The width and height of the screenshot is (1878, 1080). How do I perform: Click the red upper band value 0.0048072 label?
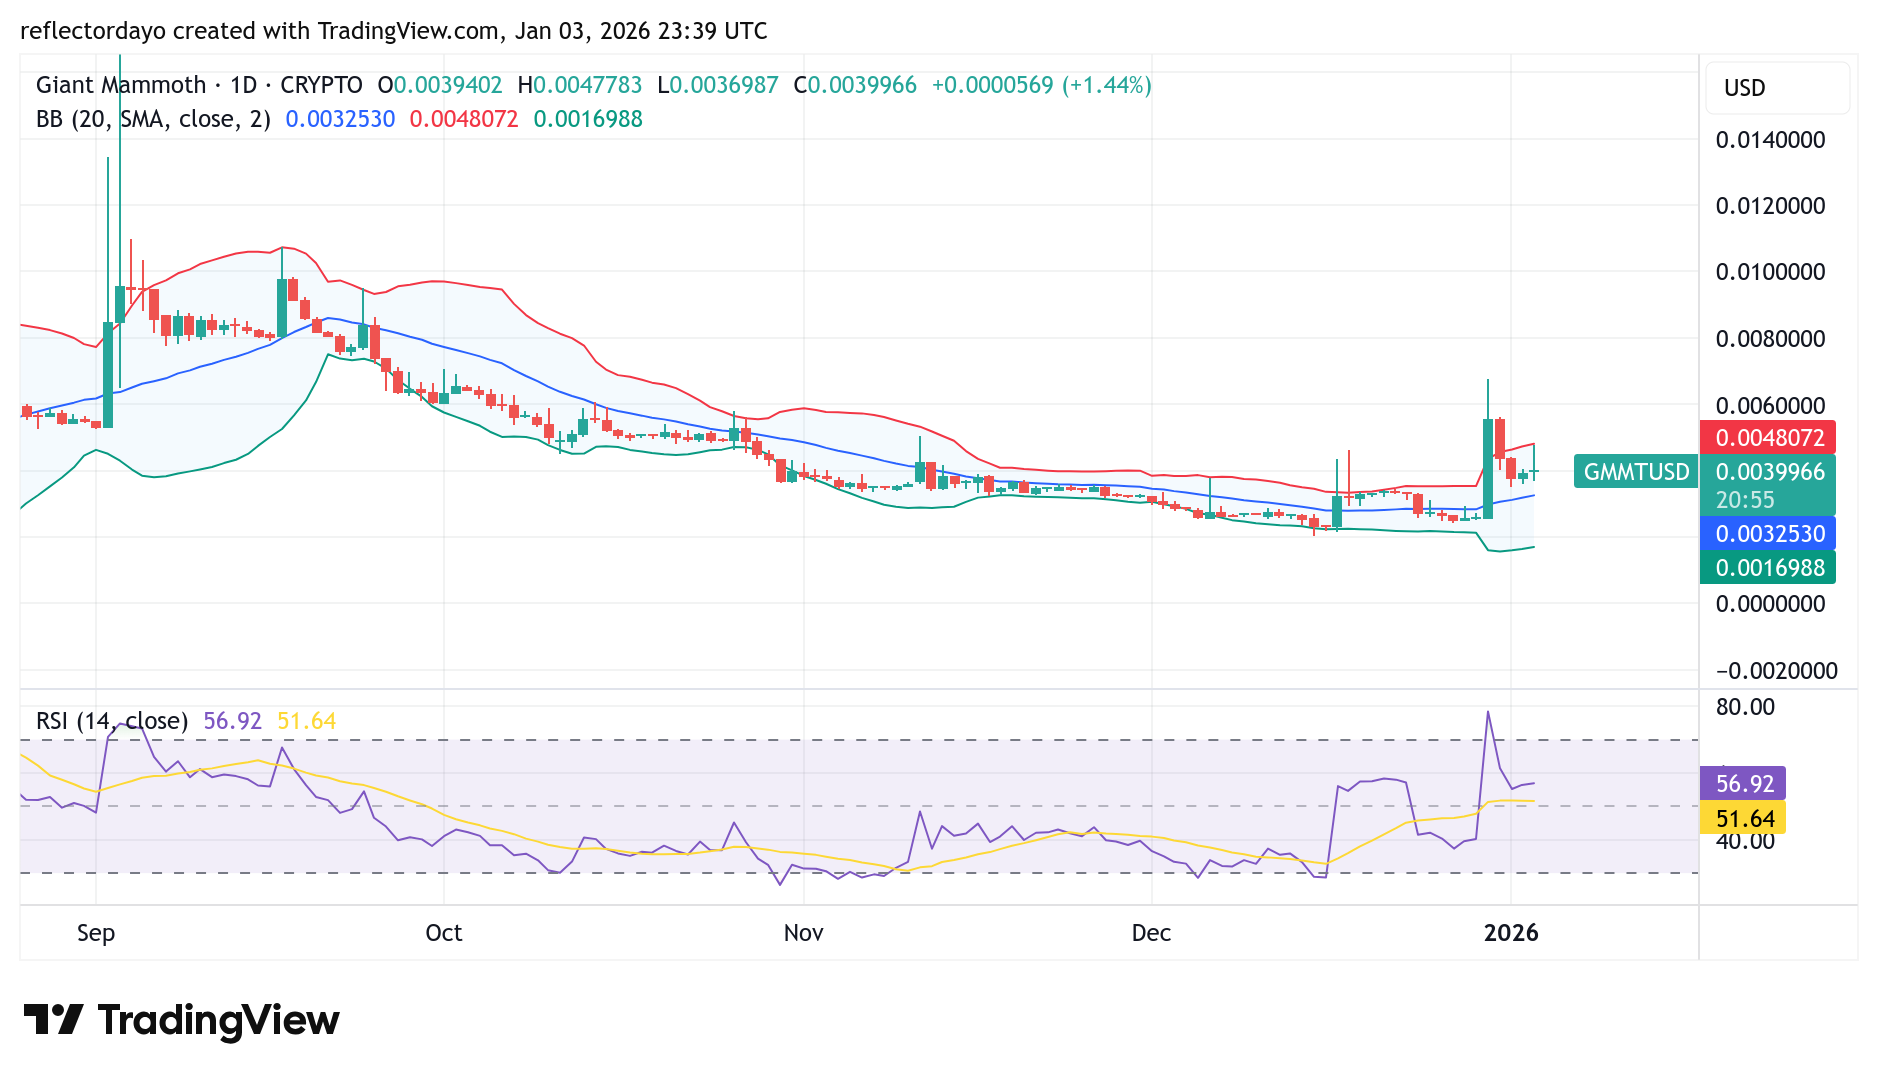click(1767, 438)
